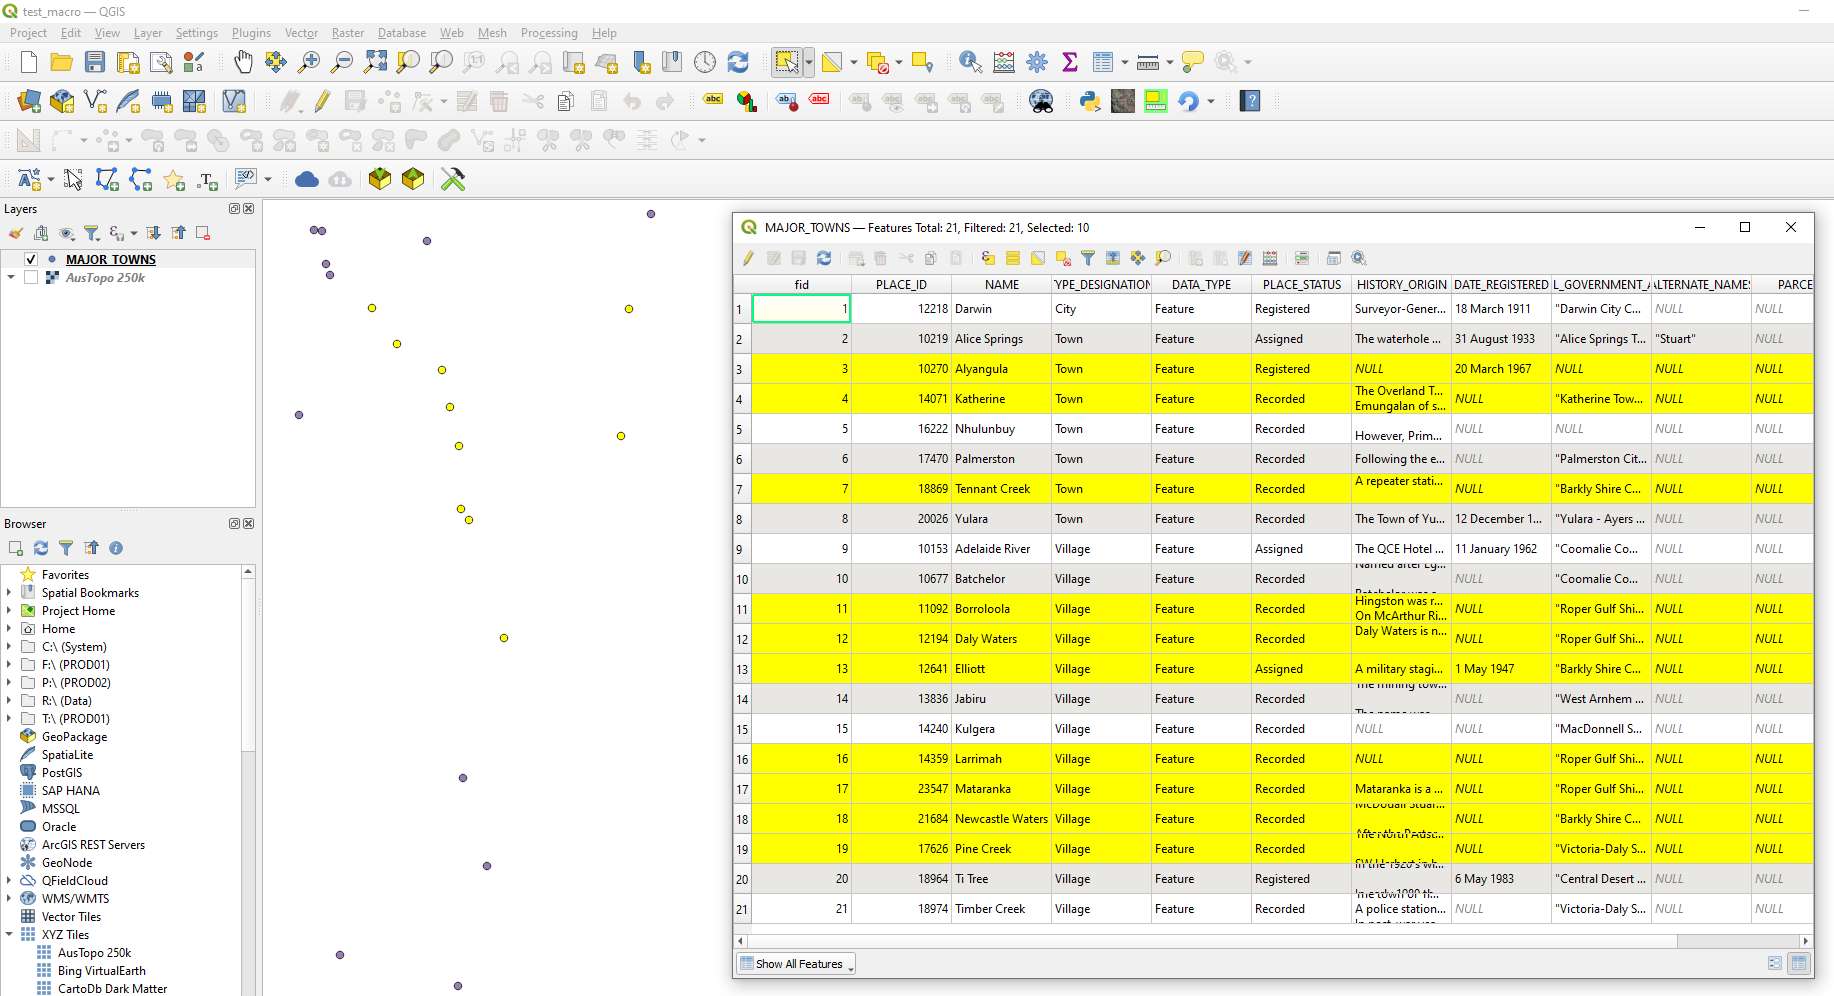Click the Save Project icon
Screen dimensions: 1834x996
coord(95,62)
